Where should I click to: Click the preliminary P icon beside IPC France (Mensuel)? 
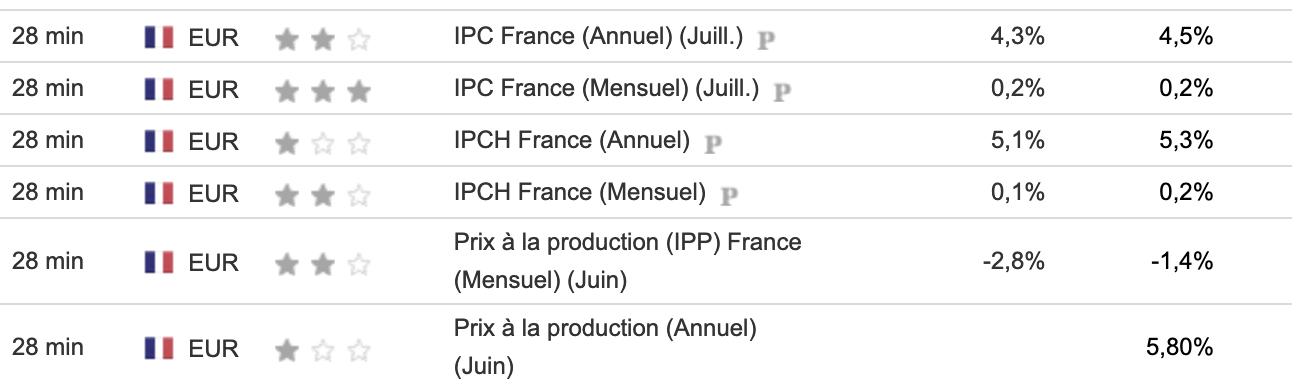(783, 92)
